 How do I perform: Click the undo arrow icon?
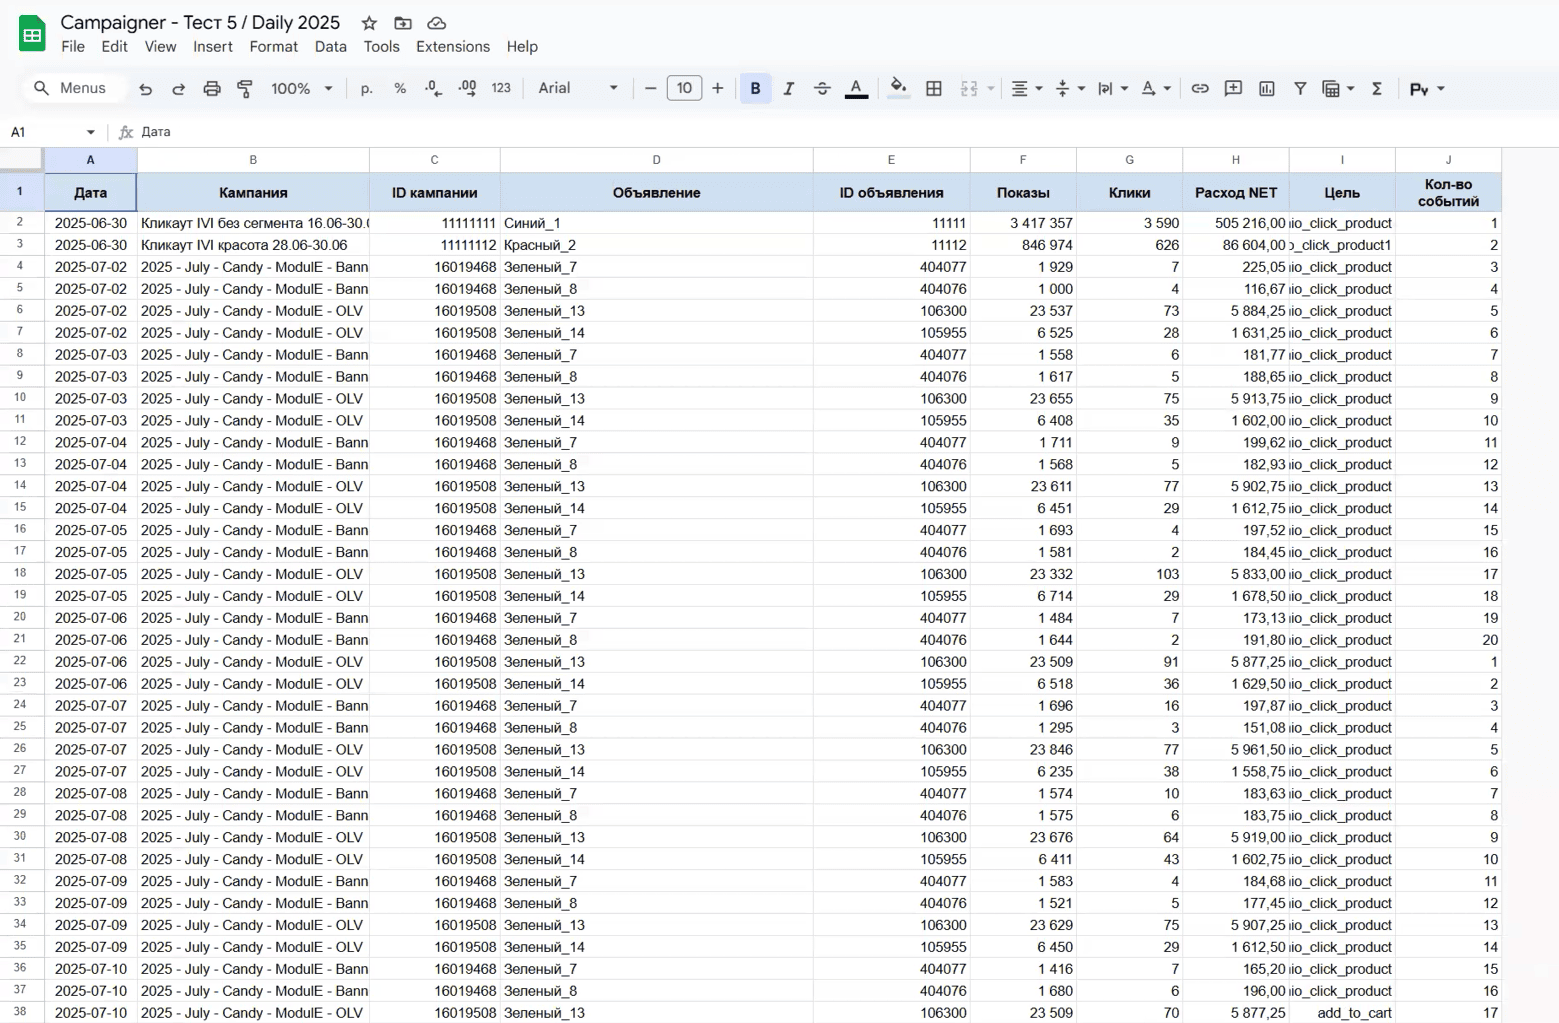click(146, 89)
